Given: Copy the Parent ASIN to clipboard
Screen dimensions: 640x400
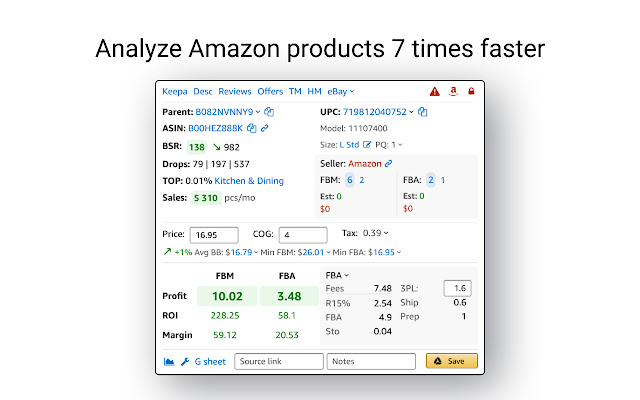Looking at the screenshot, I should point(269,112).
